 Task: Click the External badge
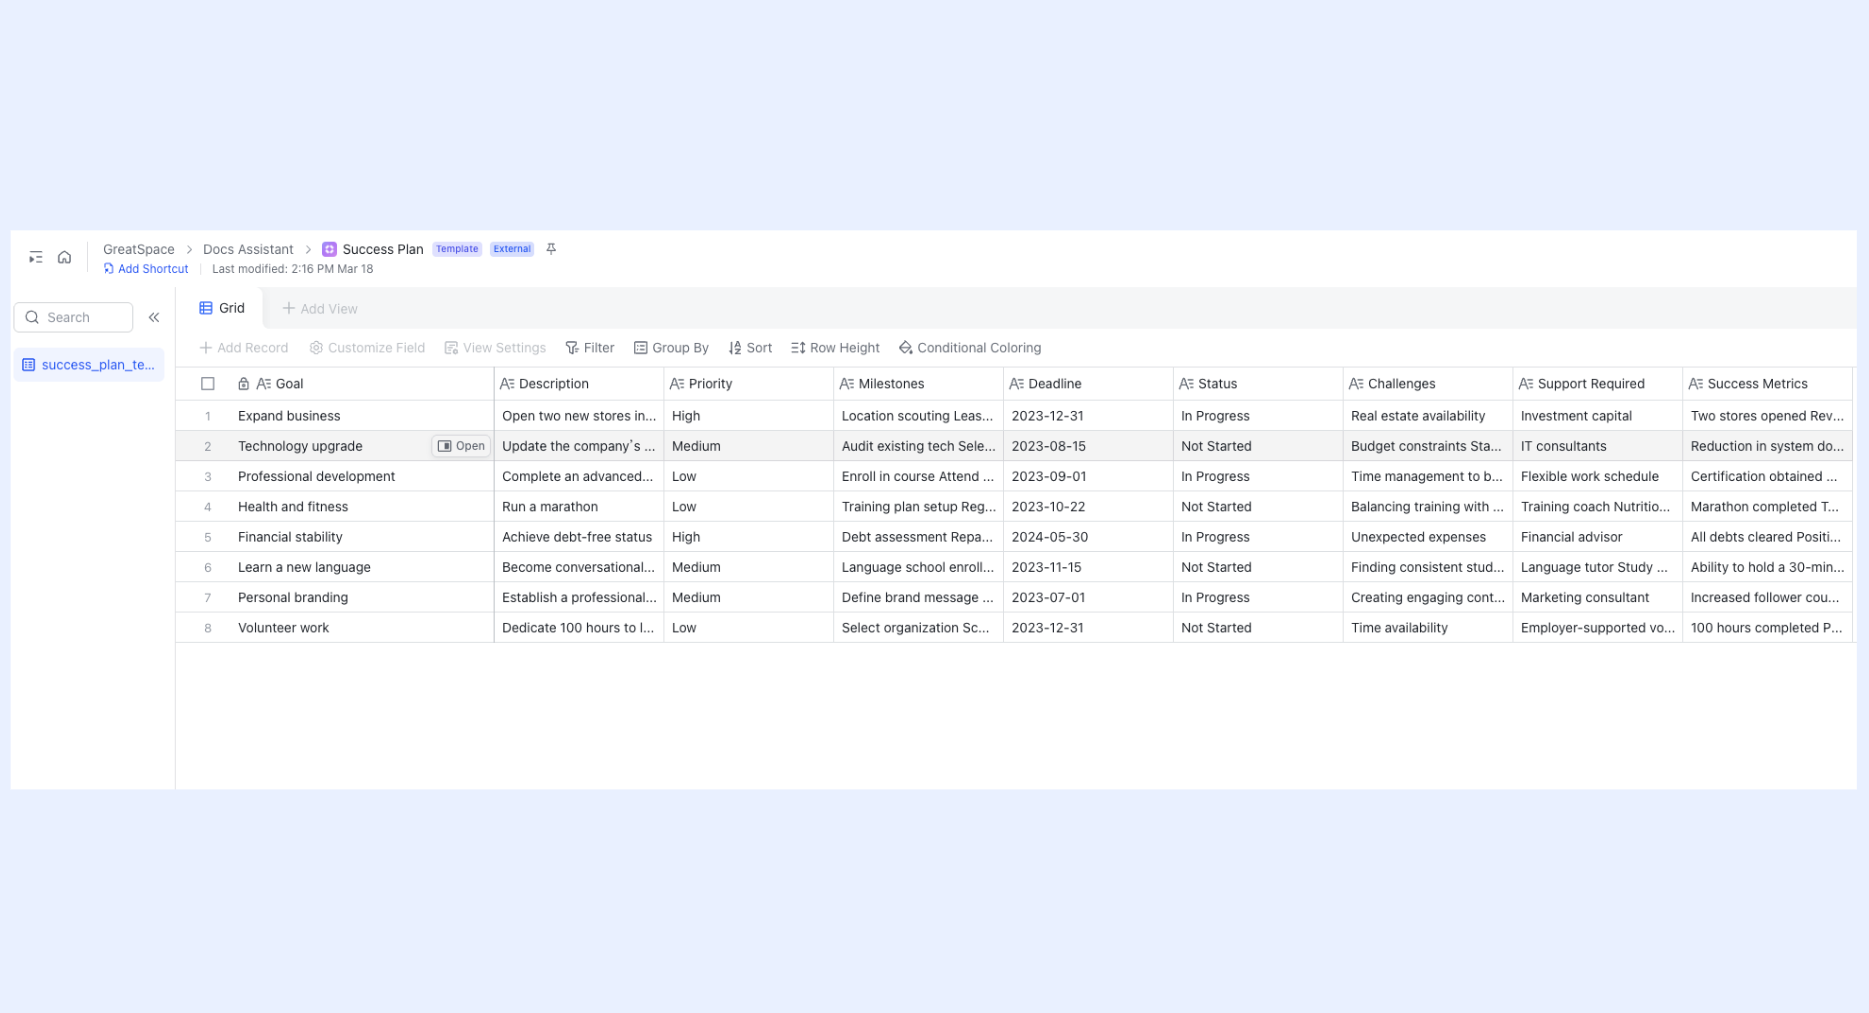pos(512,249)
